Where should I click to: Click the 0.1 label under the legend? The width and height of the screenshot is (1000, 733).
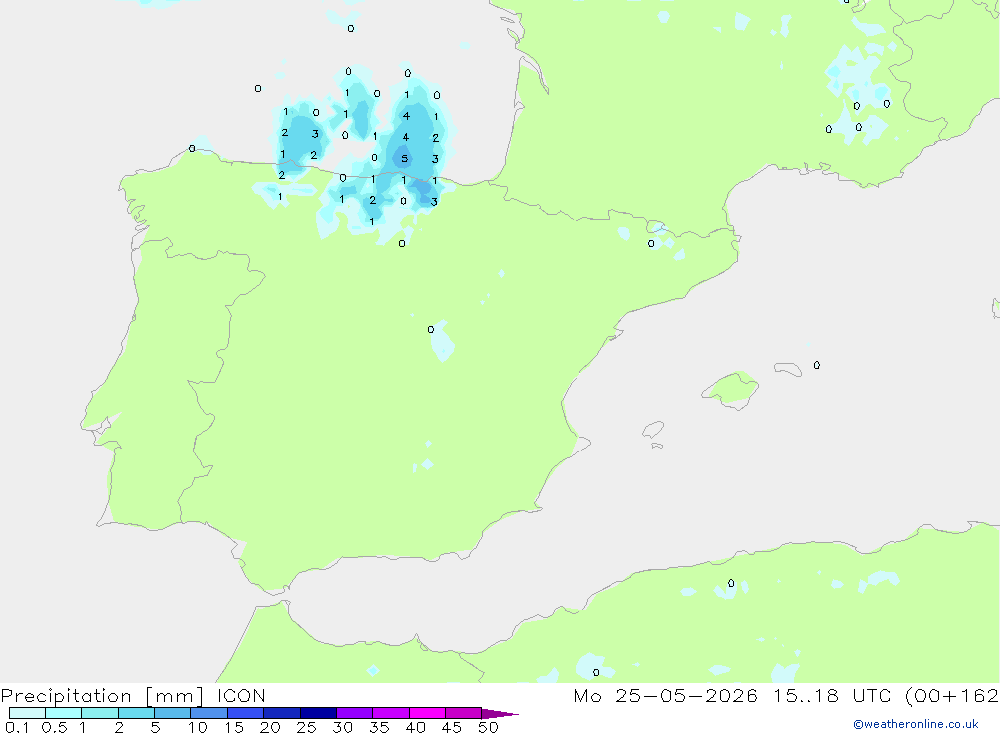coord(17,727)
